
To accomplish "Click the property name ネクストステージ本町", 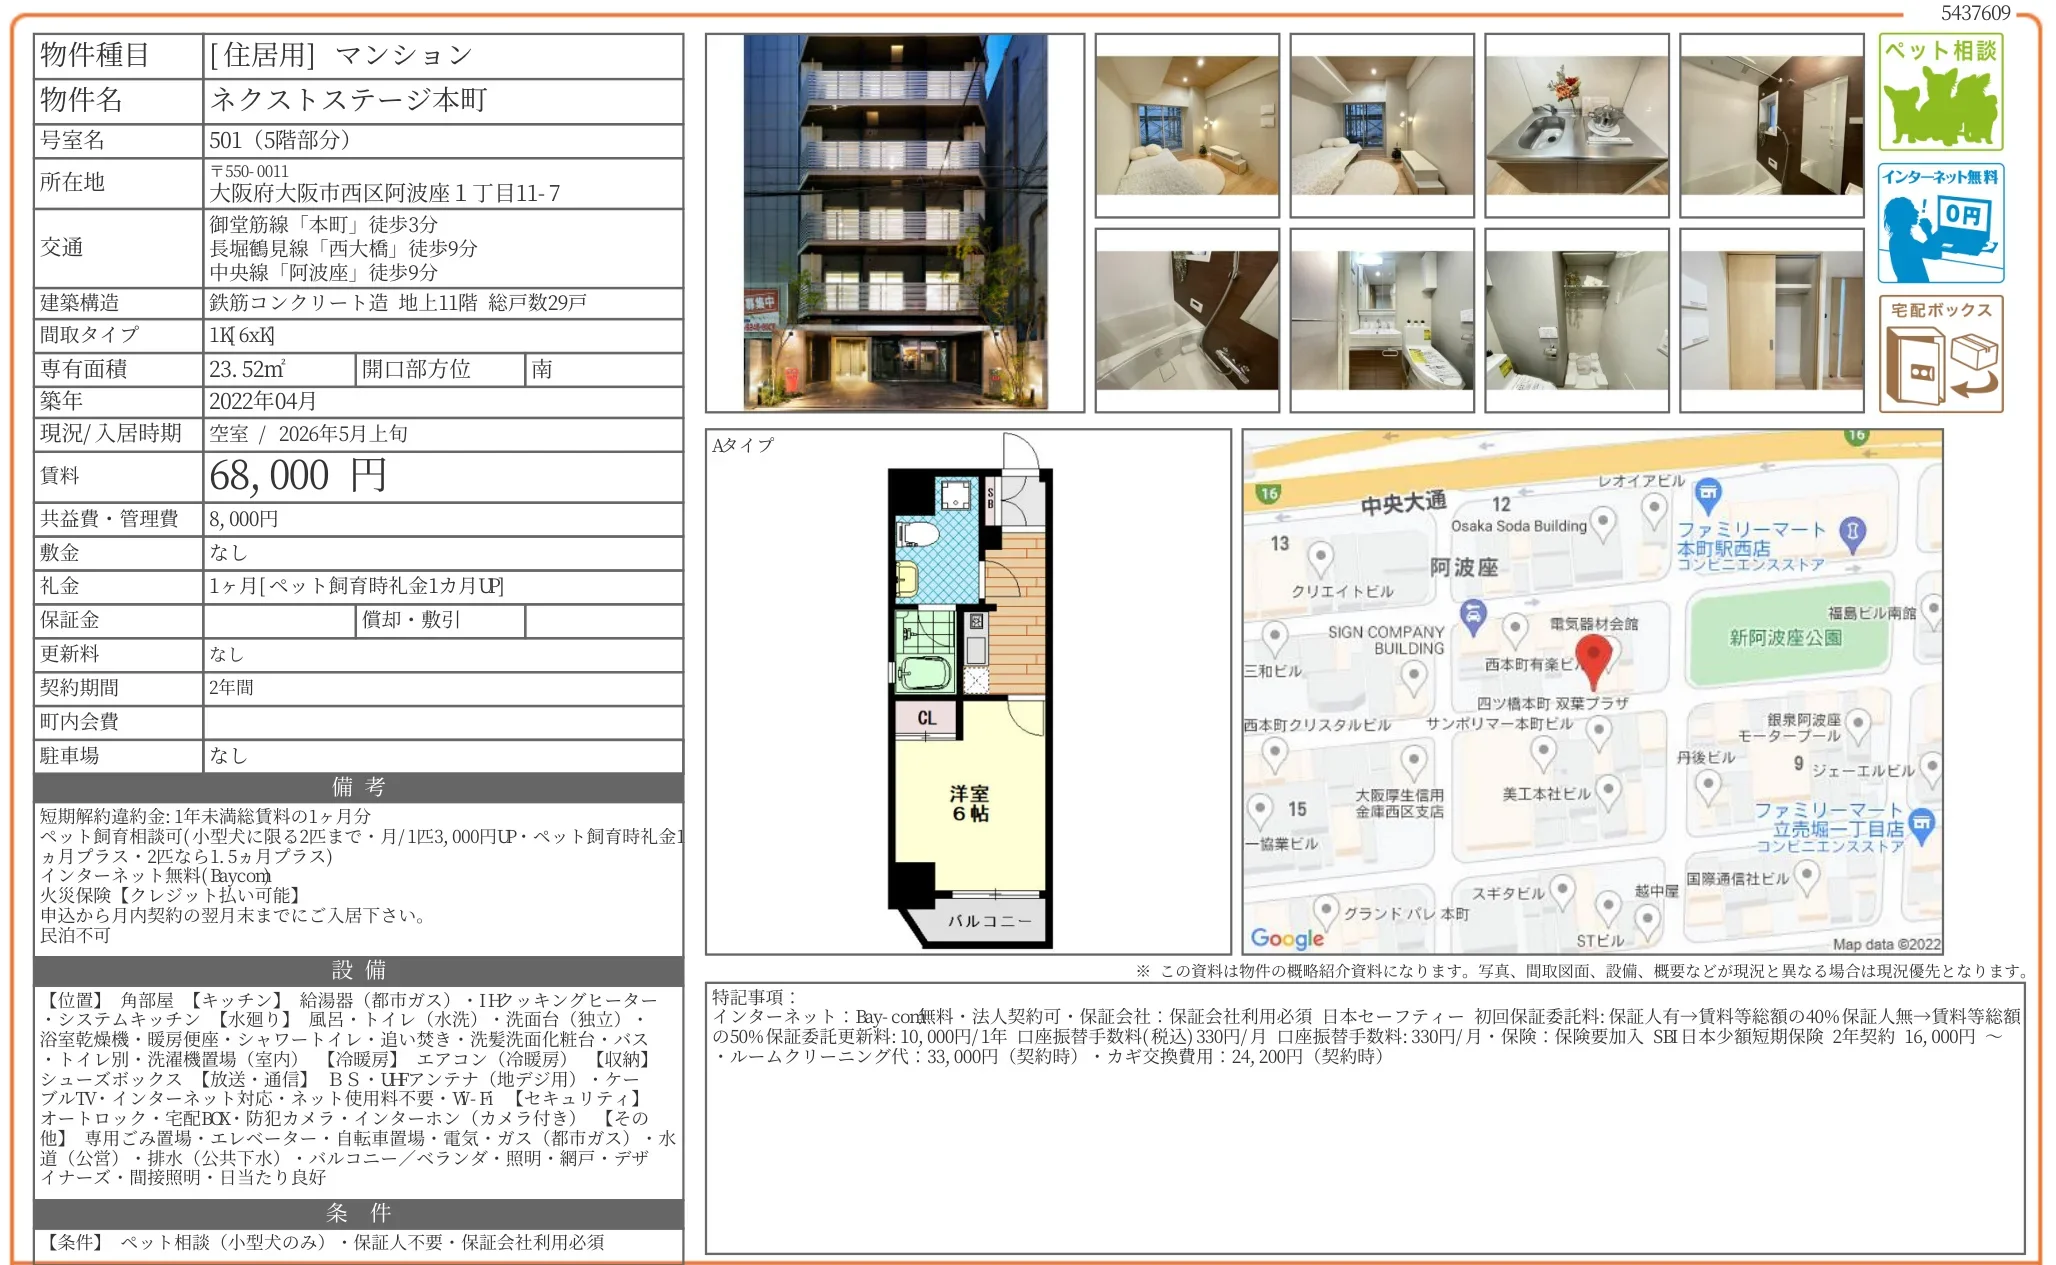I will click(x=348, y=100).
